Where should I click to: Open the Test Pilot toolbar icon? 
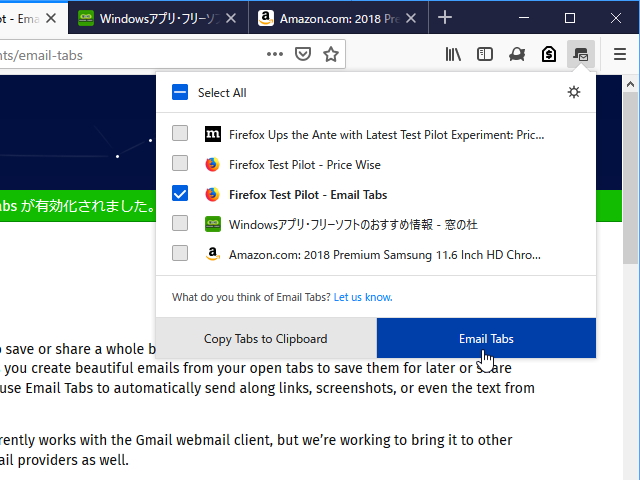tap(517, 54)
